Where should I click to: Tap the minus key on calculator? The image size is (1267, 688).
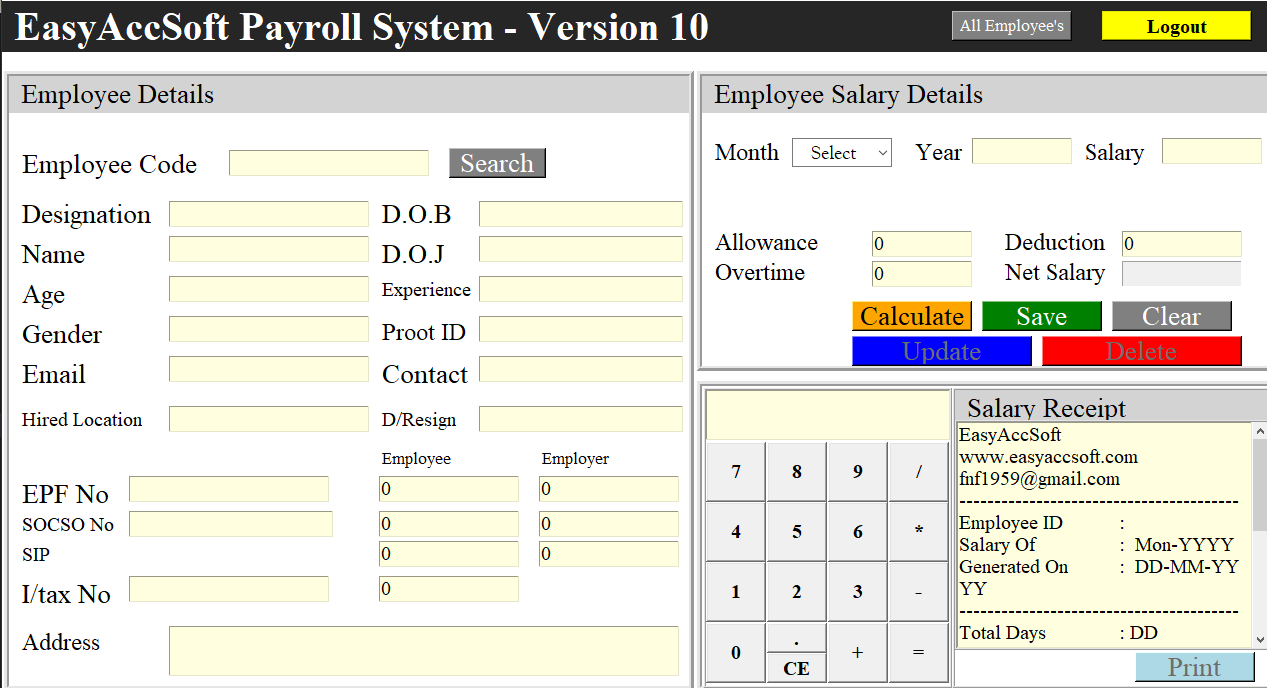click(919, 592)
